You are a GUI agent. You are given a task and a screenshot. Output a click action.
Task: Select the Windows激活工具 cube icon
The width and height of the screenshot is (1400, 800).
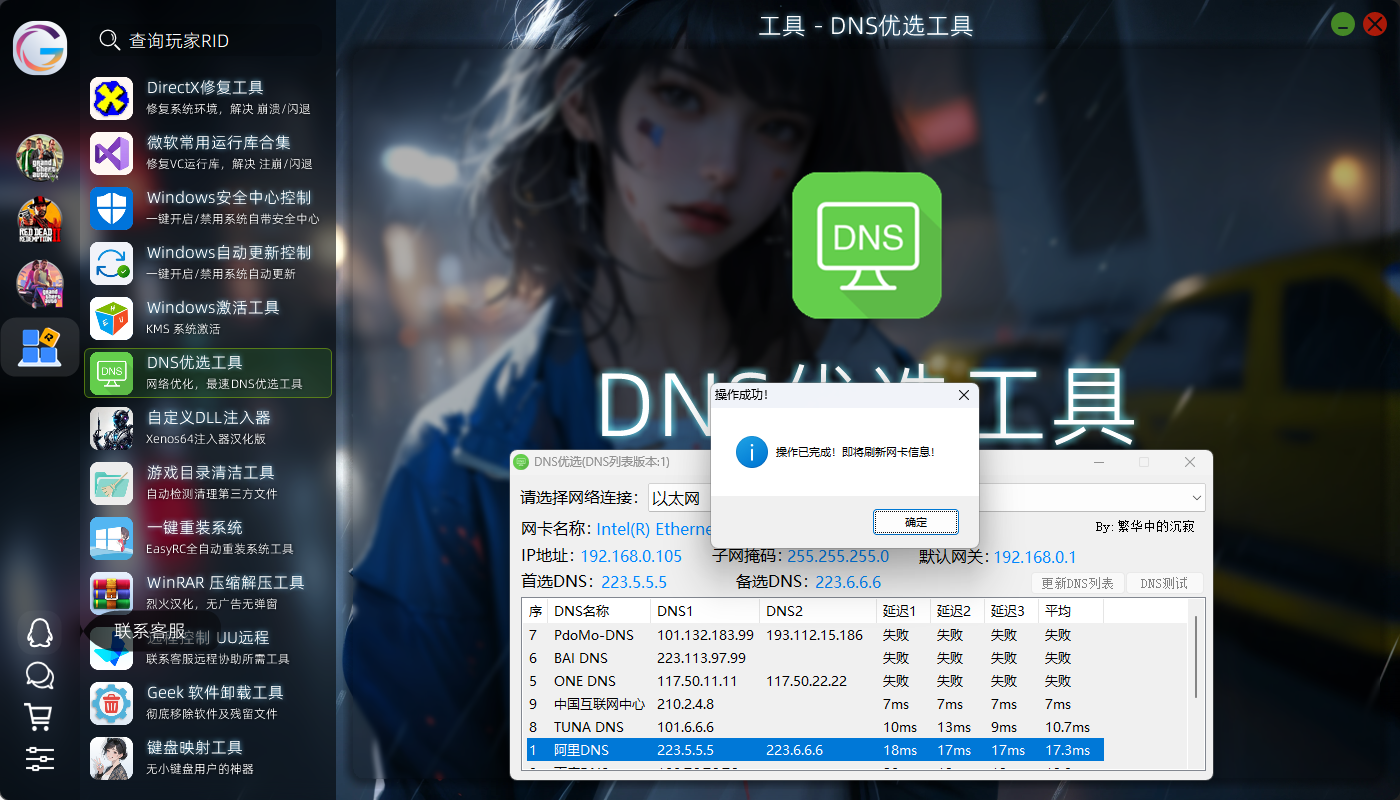[112, 318]
